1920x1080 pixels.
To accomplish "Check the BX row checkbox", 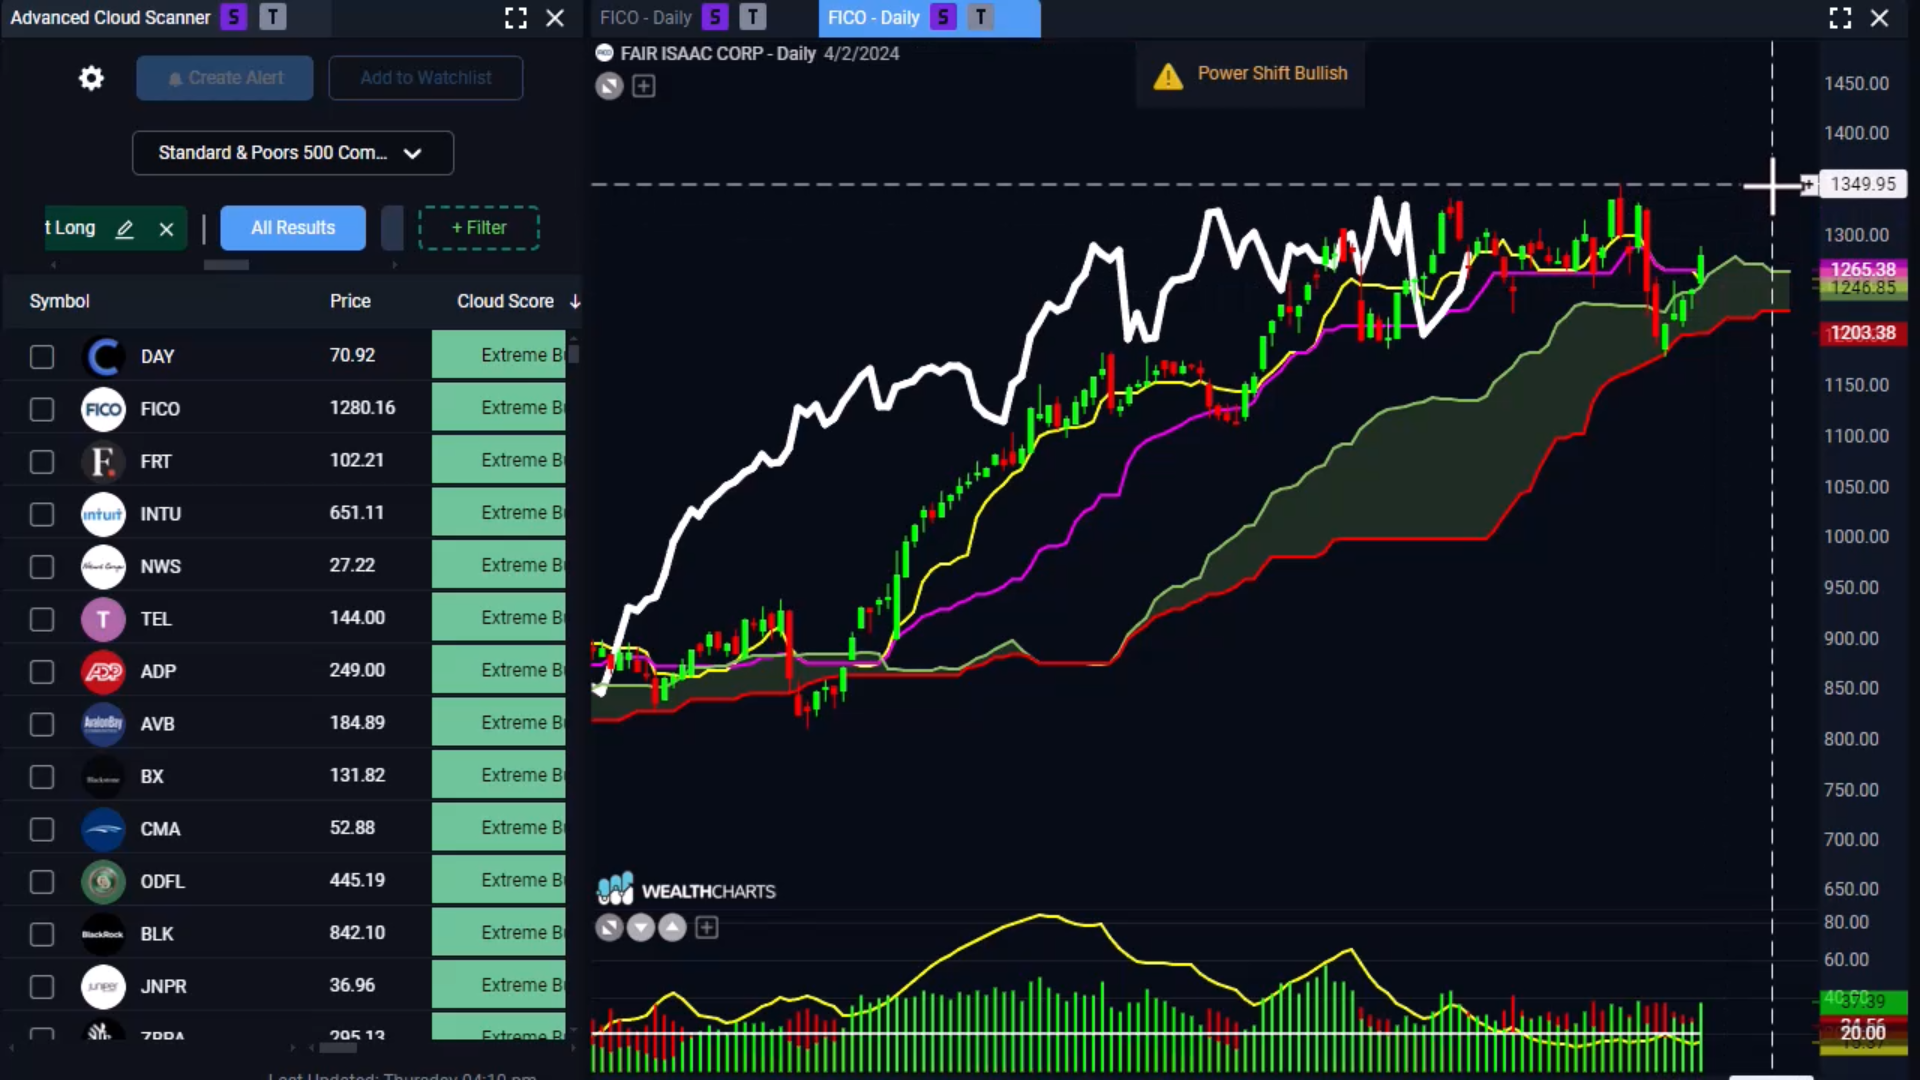I will (42, 777).
